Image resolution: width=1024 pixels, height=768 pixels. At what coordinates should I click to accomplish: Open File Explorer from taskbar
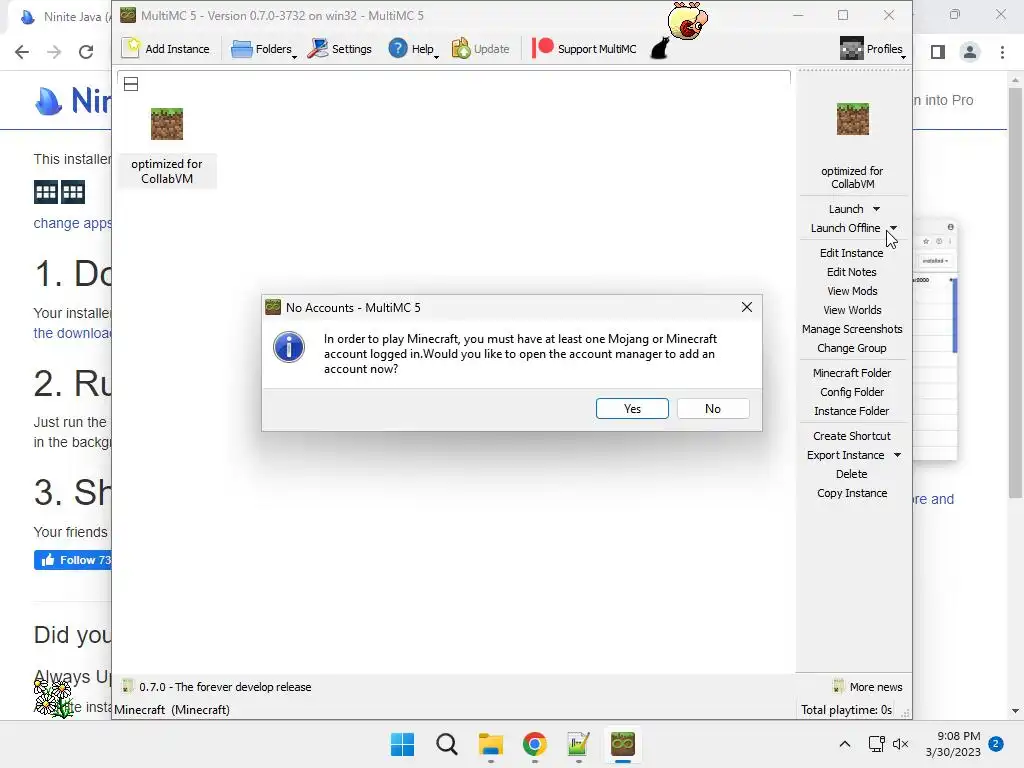pyautogui.click(x=490, y=744)
